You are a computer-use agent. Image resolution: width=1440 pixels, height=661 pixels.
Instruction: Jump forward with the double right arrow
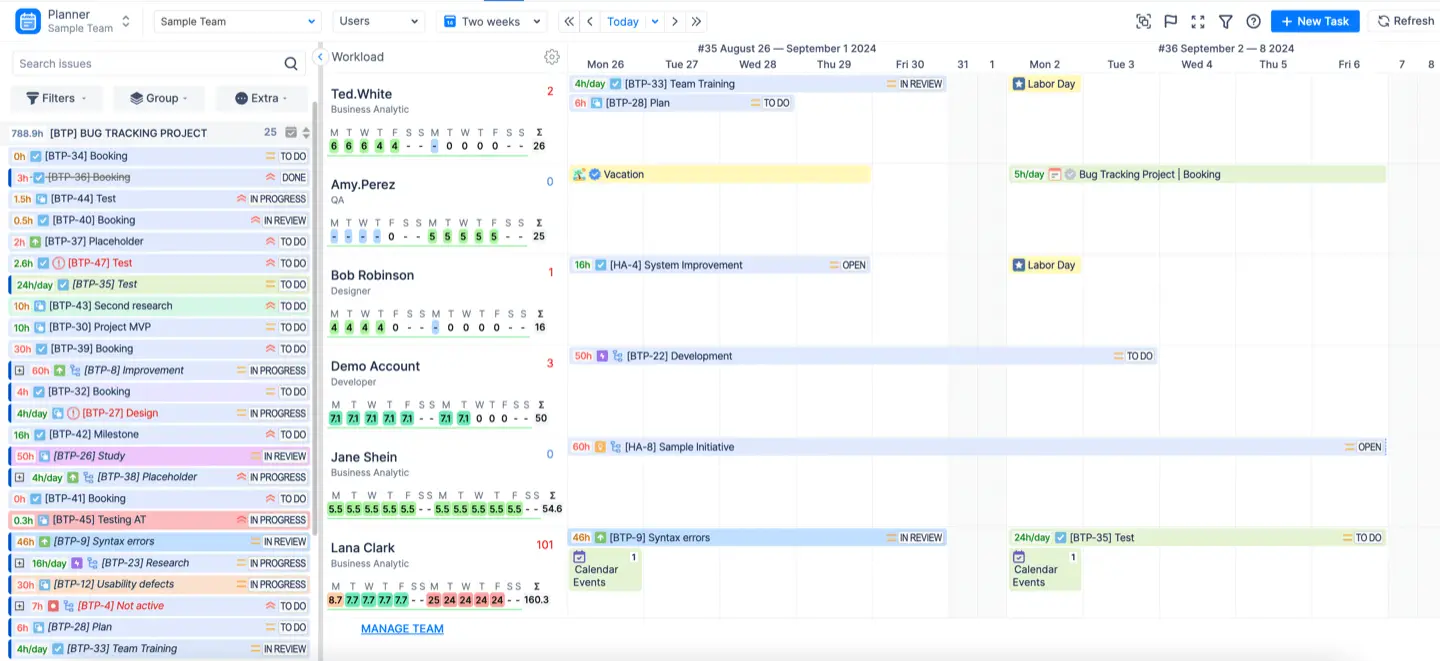[697, 21]
